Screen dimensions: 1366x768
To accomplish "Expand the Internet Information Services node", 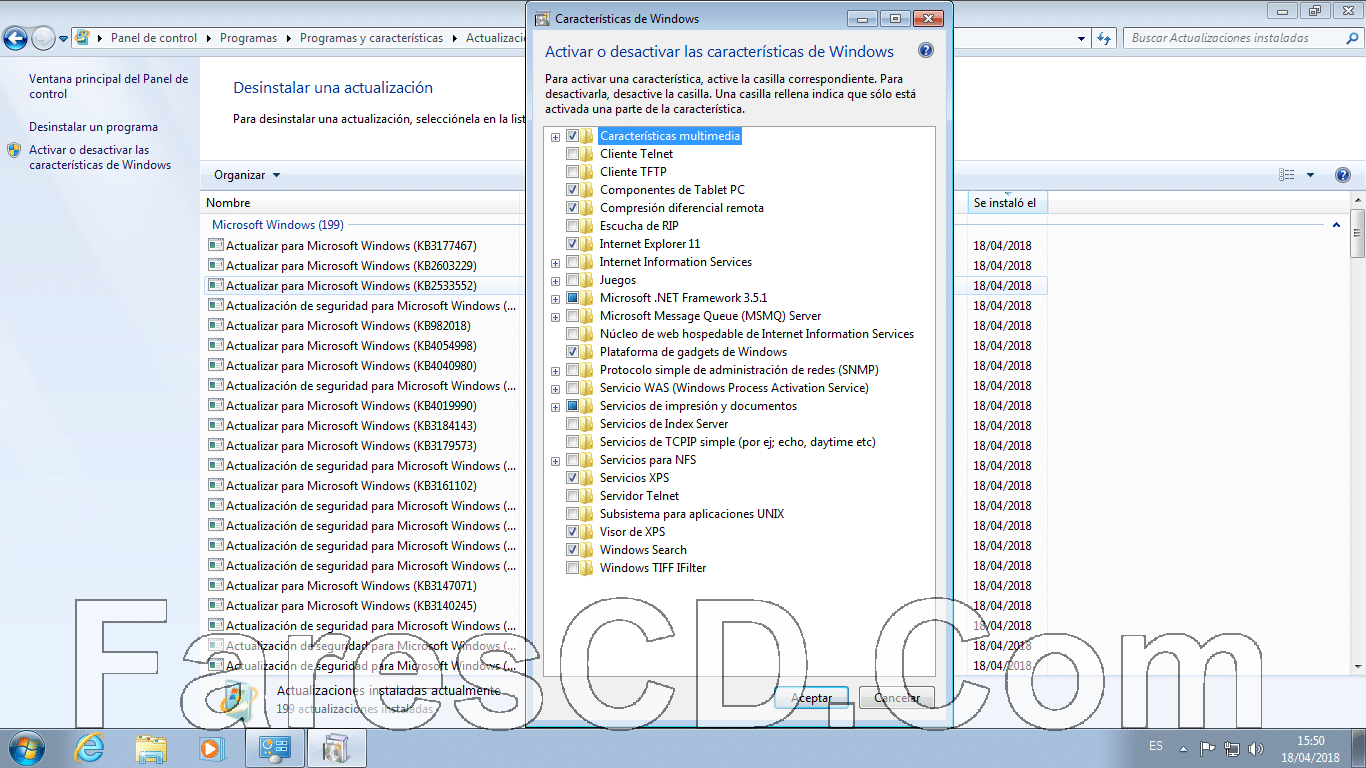I will pyautogui.click(x=555, y=263).
